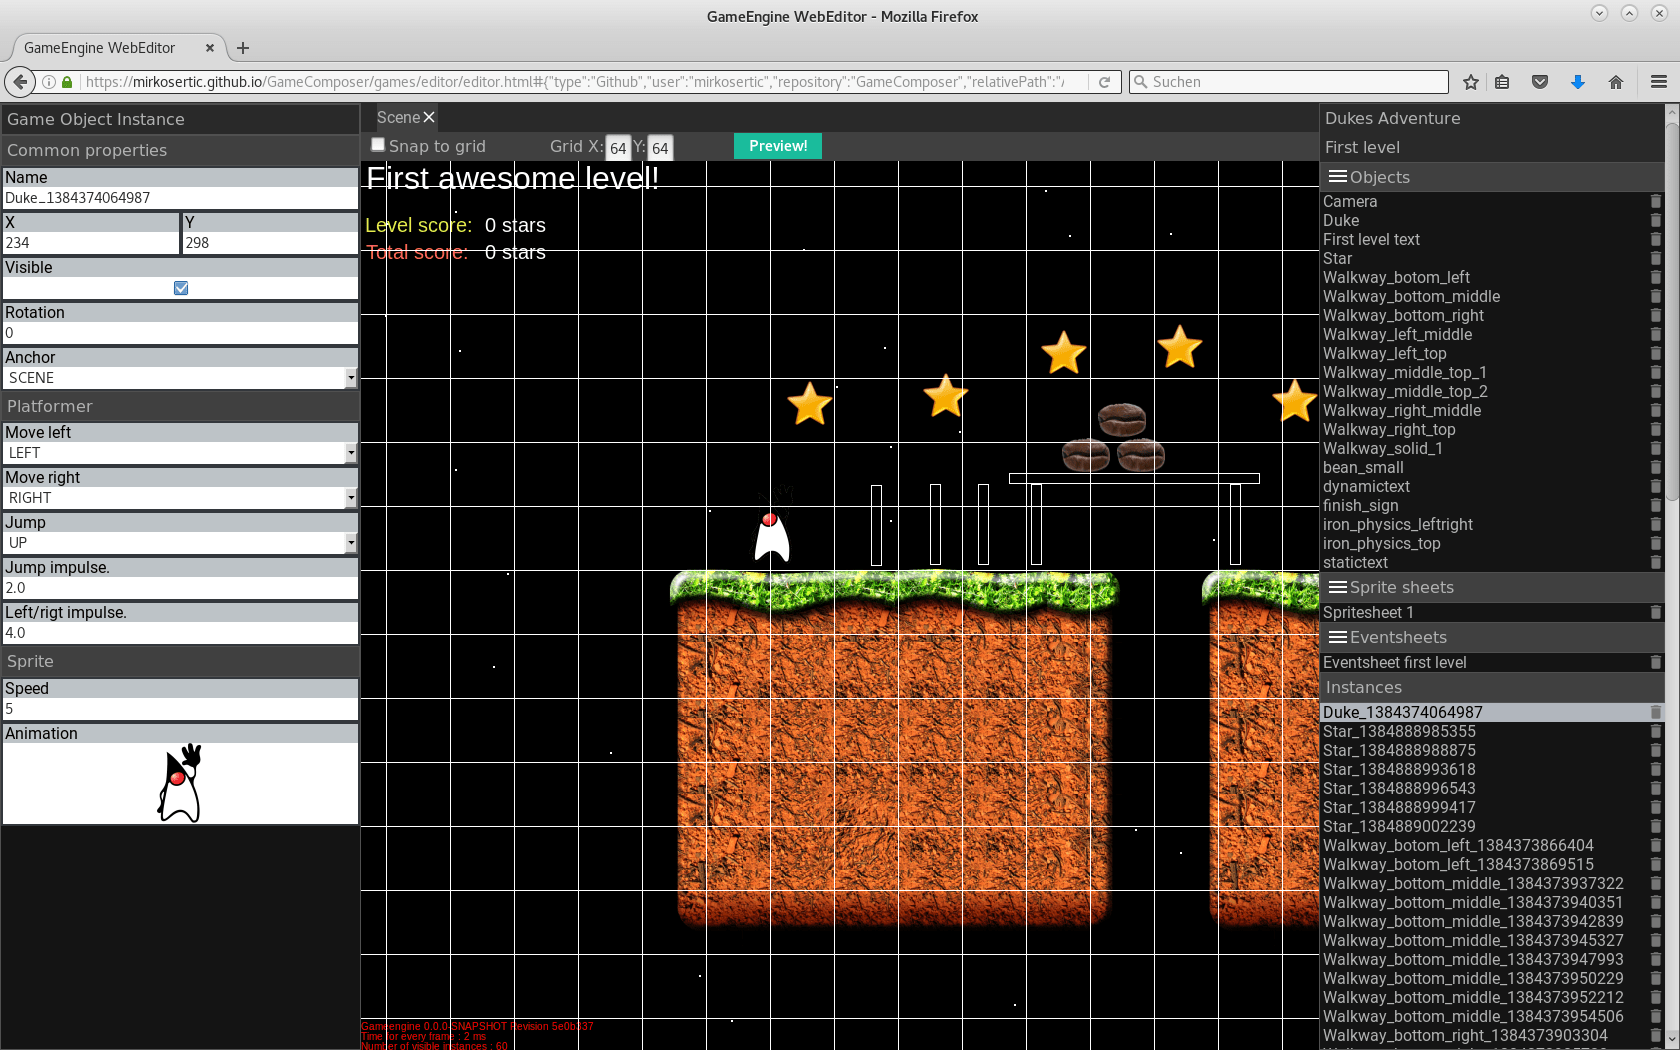Open the Objects panel menu icon

tap(1337, 176)
